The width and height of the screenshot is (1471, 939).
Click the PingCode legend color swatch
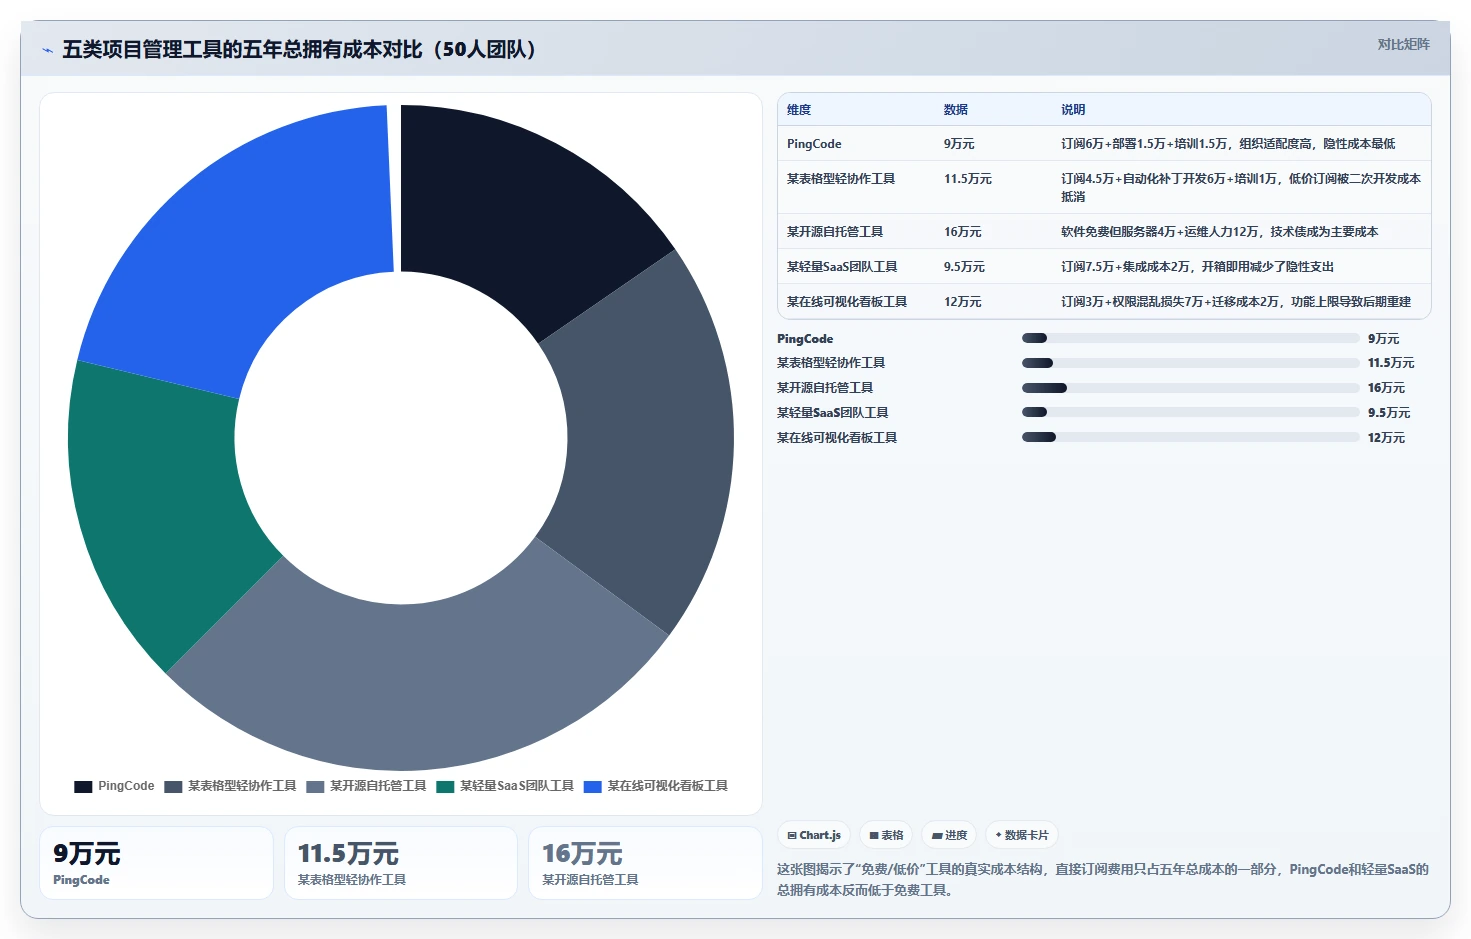(83, 787)
